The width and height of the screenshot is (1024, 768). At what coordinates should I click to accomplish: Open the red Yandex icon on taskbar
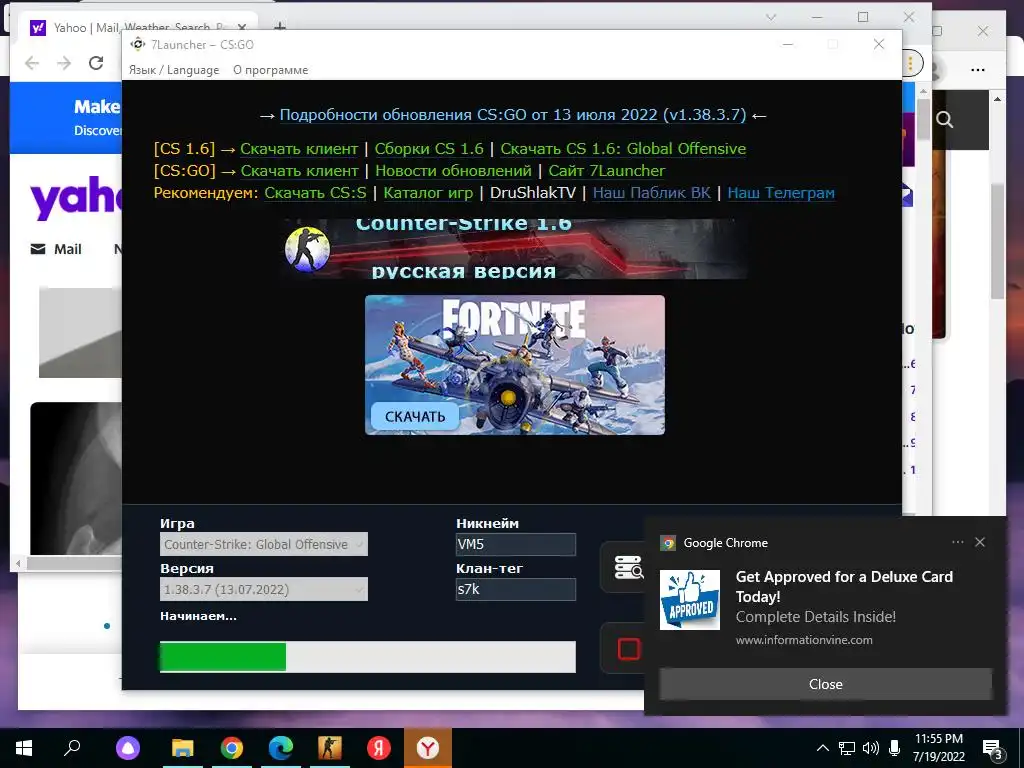pyautogui.click(x=379, y=748)
